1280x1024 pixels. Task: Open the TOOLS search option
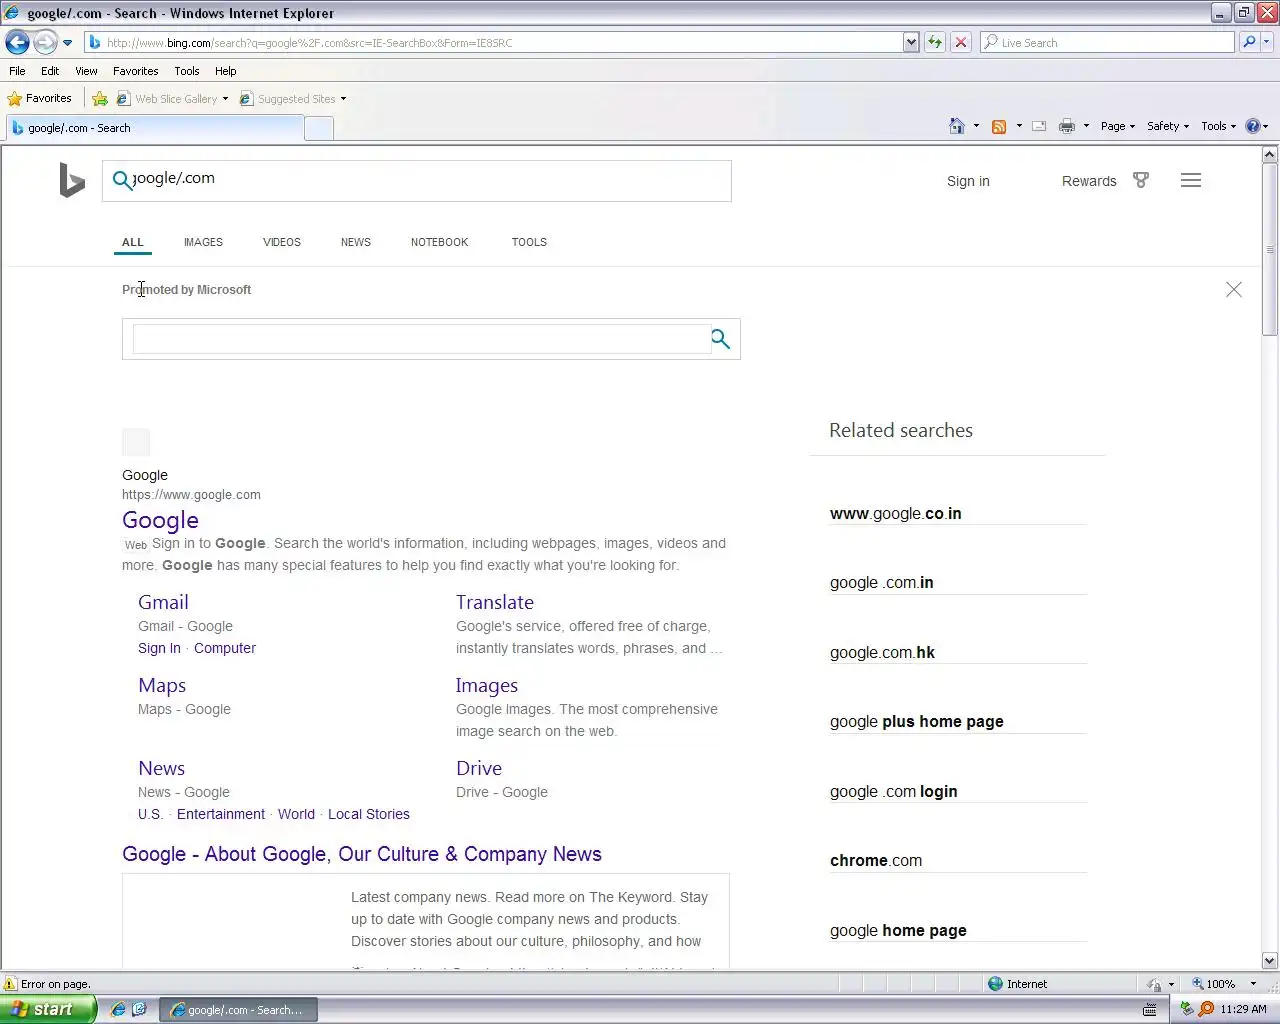pos(529,242)
